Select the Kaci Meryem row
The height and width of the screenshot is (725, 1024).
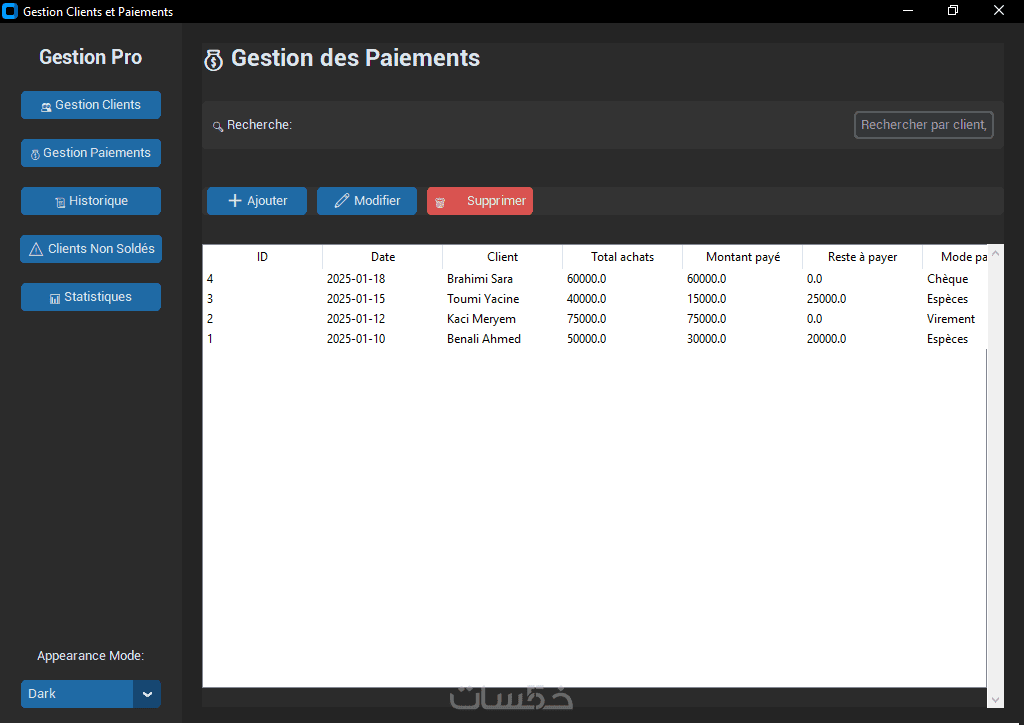(594, 319)
